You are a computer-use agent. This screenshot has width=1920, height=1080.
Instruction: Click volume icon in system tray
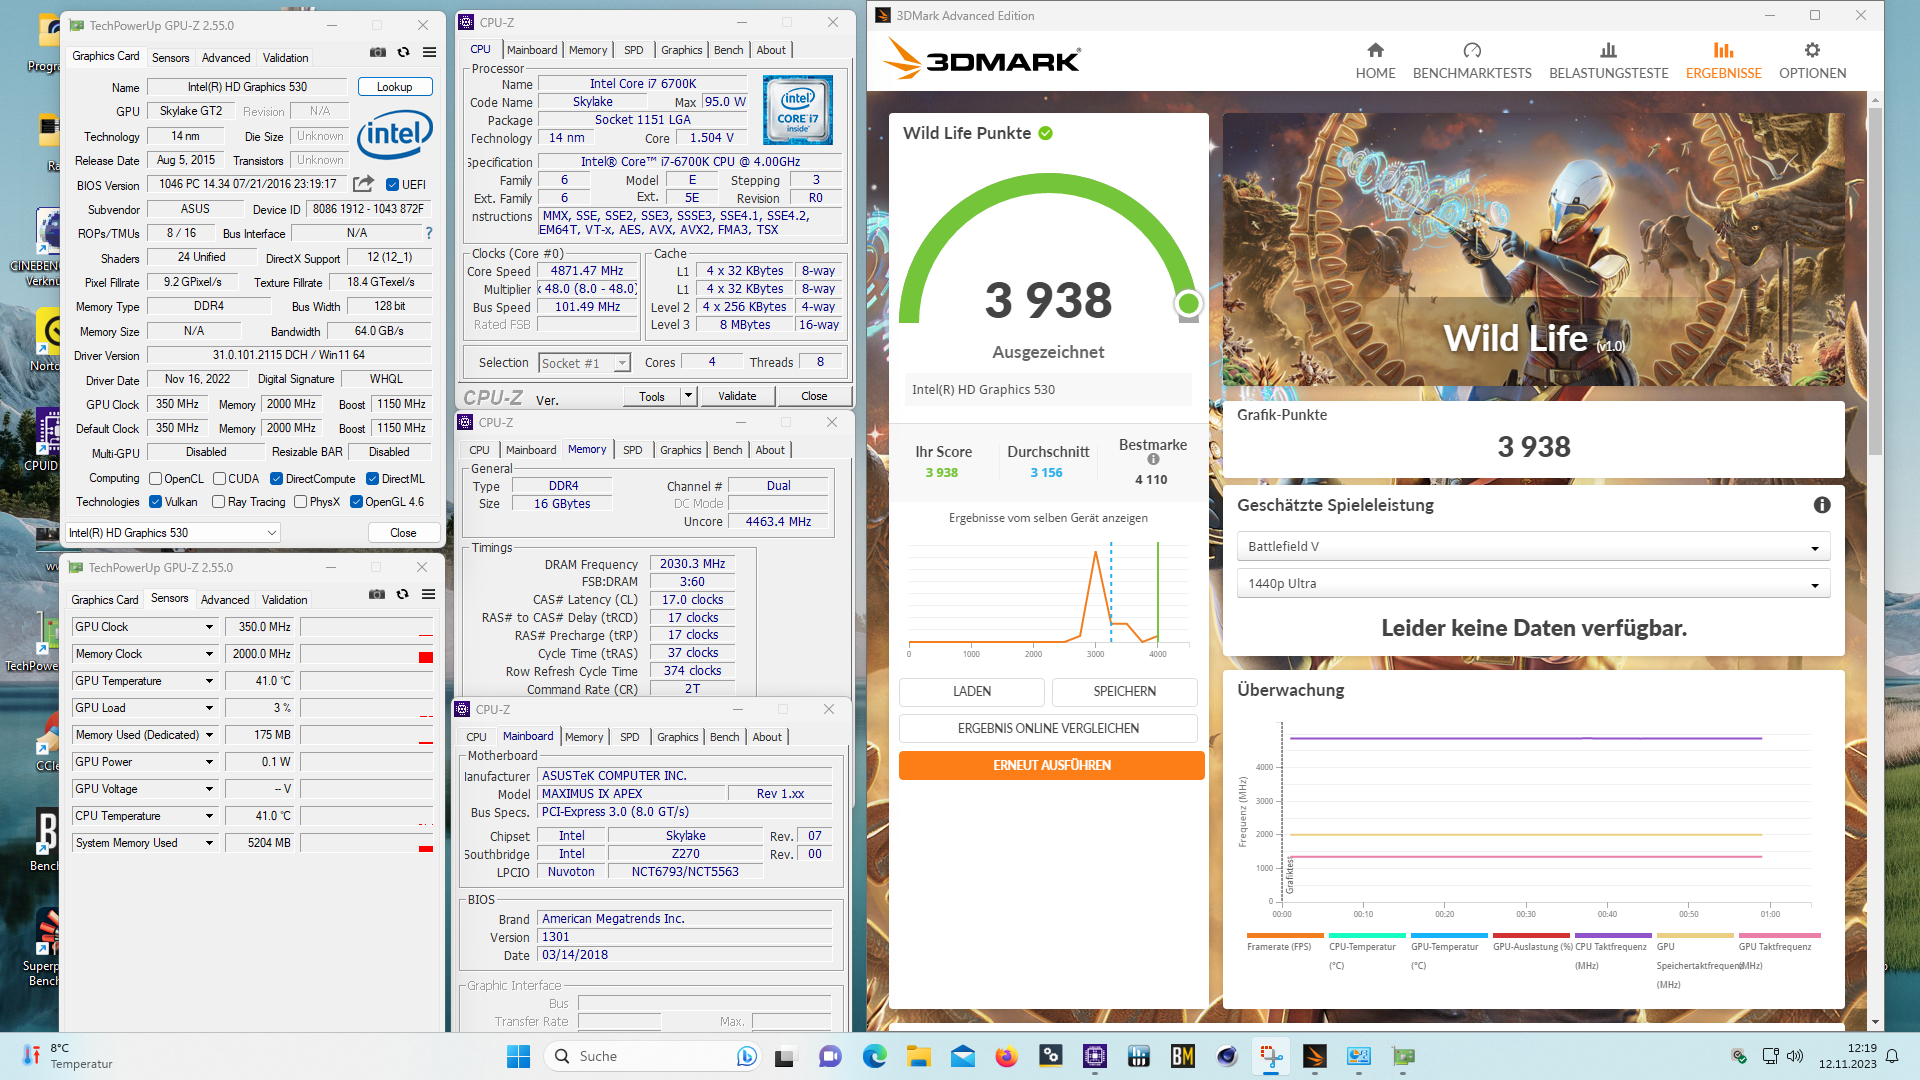1795,1056
